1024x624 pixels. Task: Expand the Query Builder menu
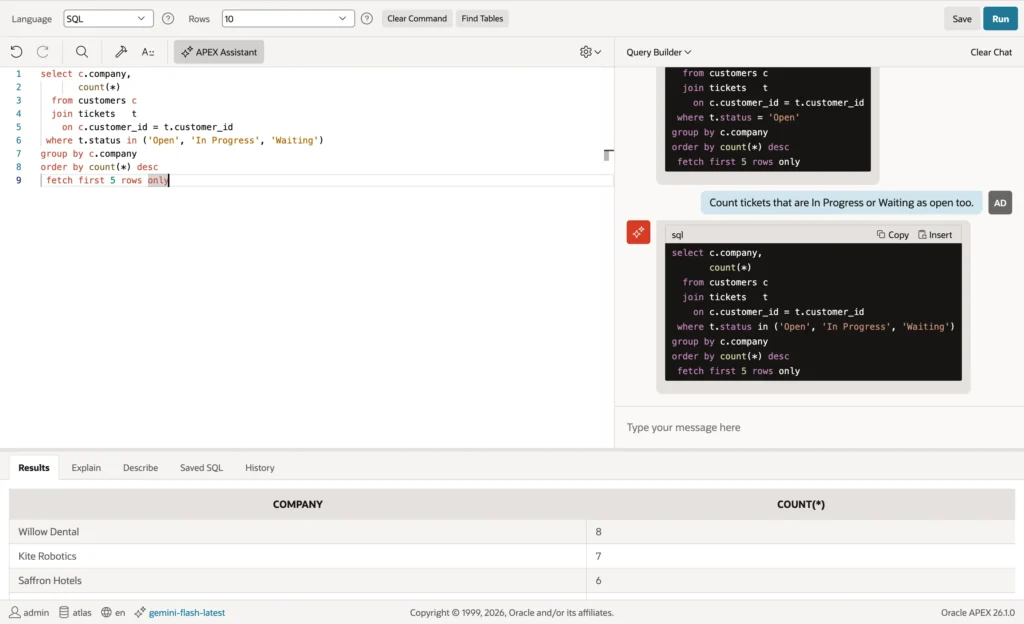(x=658, y=52)
